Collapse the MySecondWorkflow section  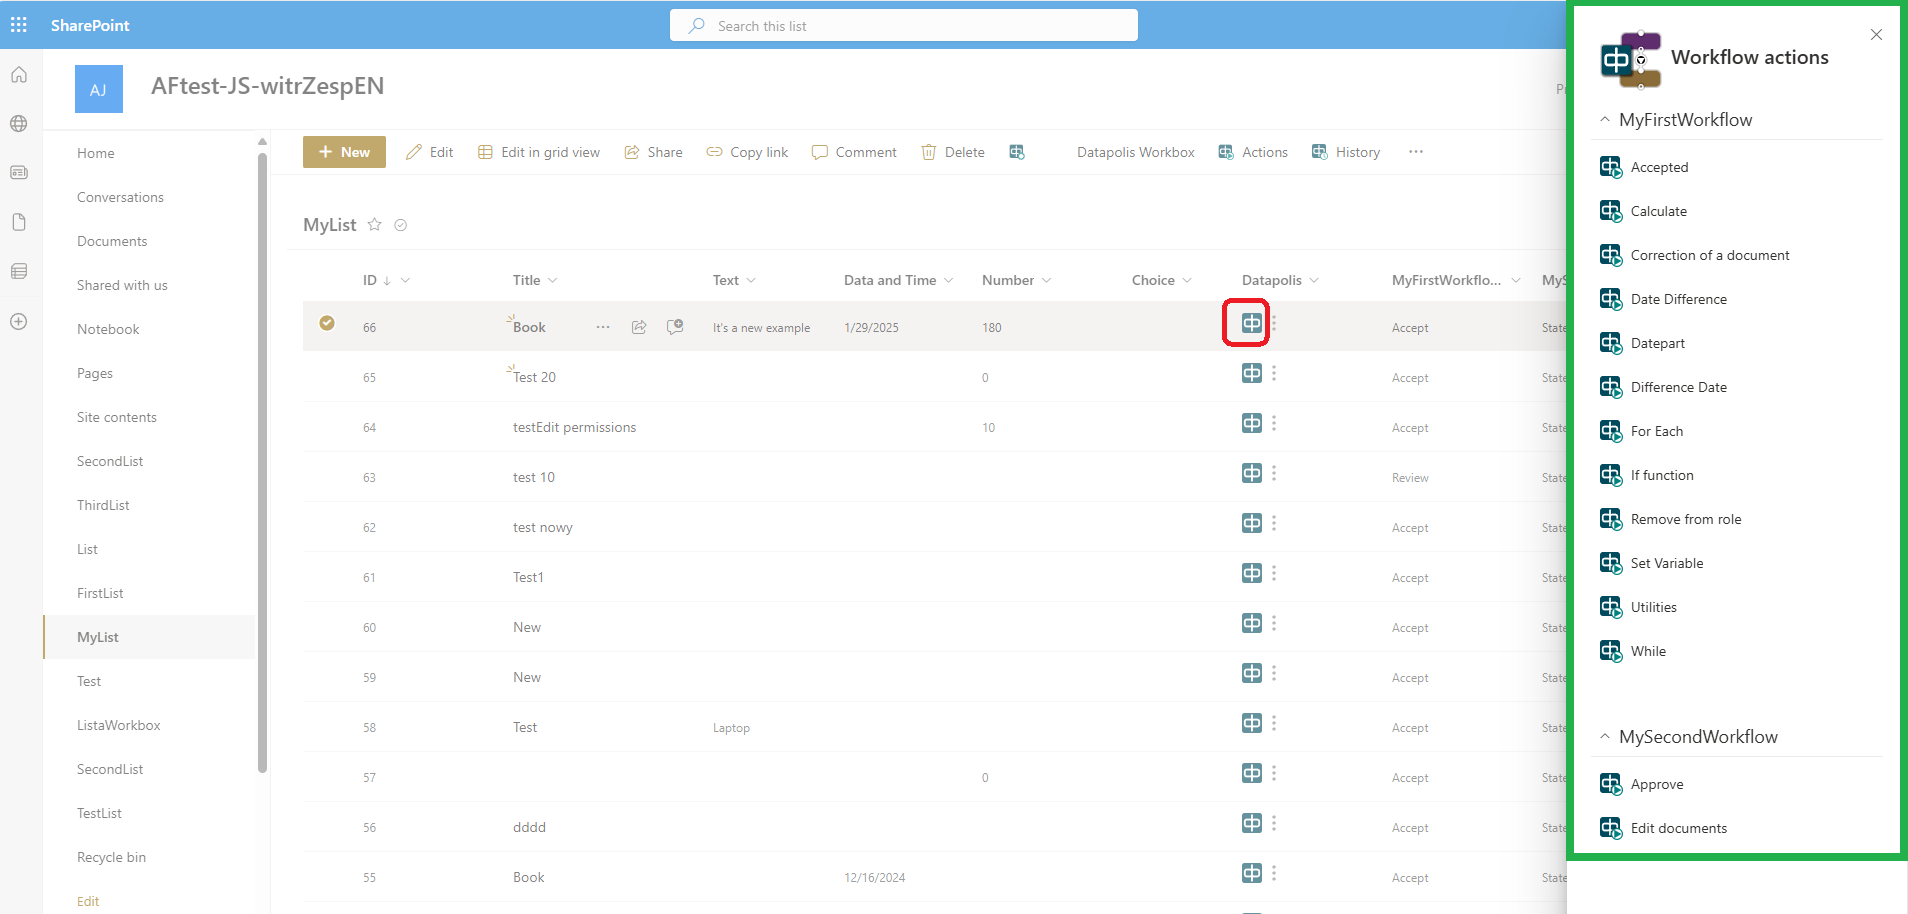tap(1605, 737)
